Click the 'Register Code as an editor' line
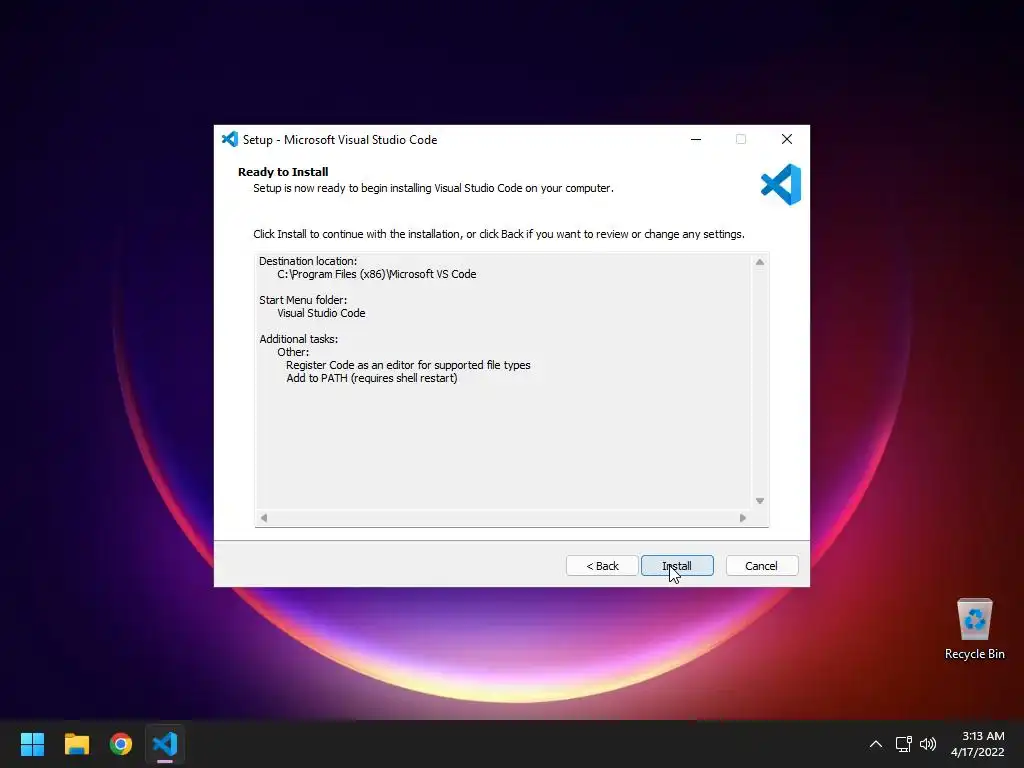Screen dimensions: 1024x768 pyautogui.click(x=408, y=365)
